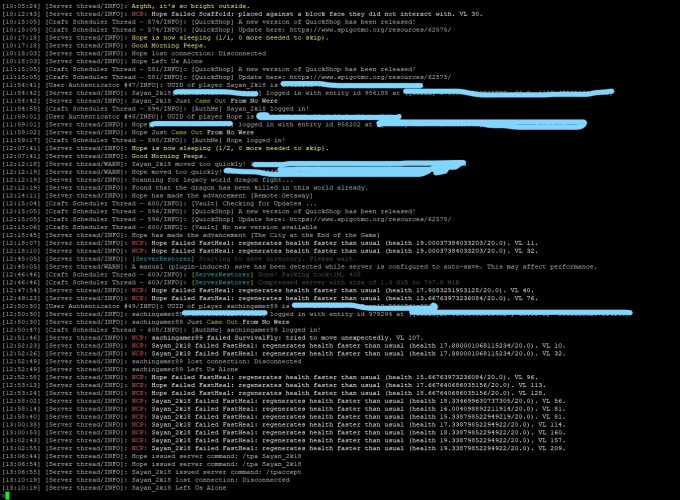Image resolution: width=680 pixels, height=500 pixels.
Task: Click "[AuthMe] Sayan_2k18 logged in!" line
Action: click(x=250, y=109)
